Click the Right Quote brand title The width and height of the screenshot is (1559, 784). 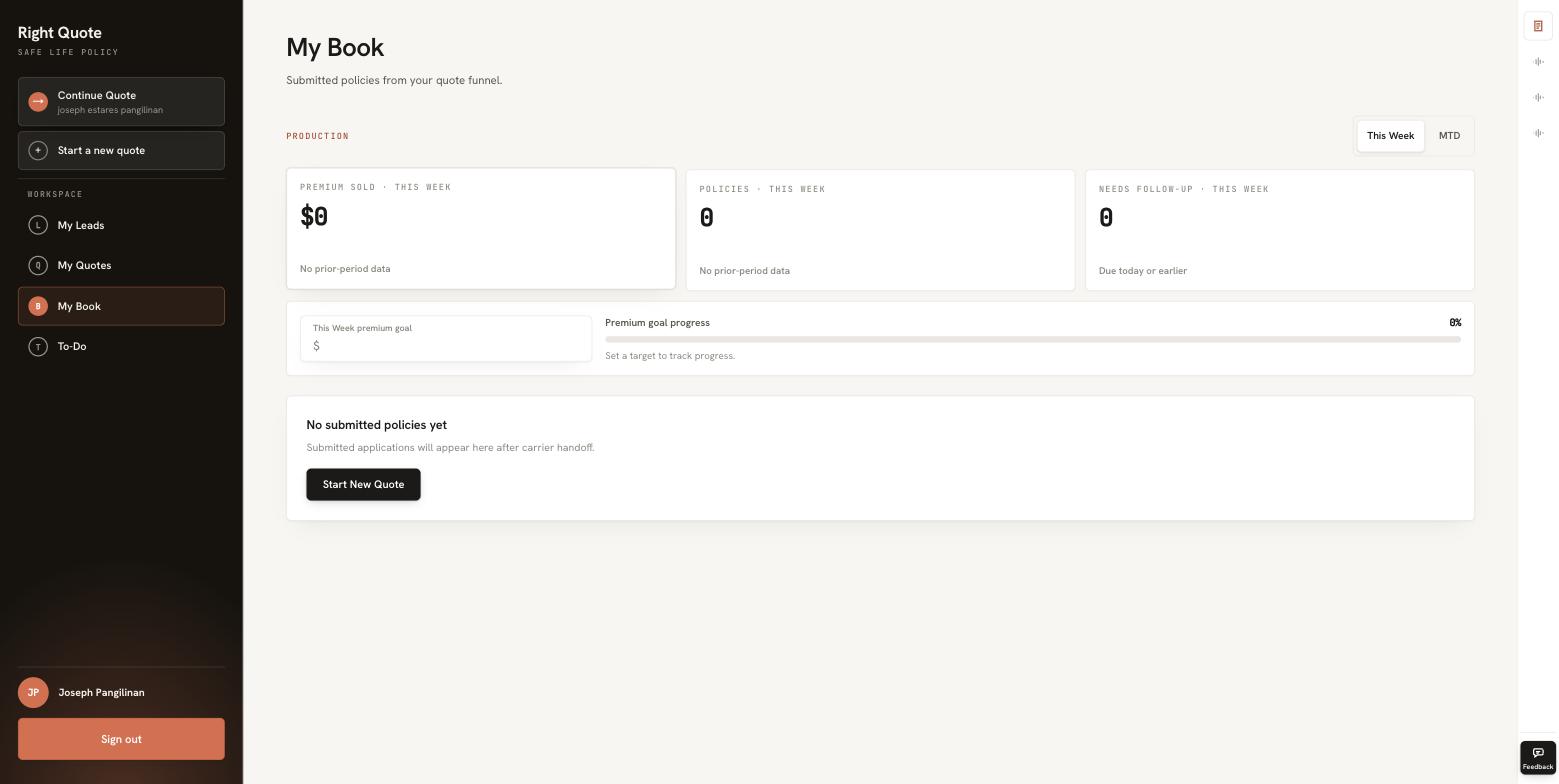(x=60, y=33)
